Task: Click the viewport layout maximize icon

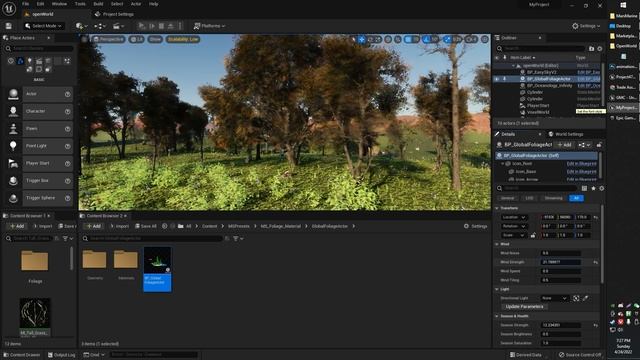Action: pos(485,39)
